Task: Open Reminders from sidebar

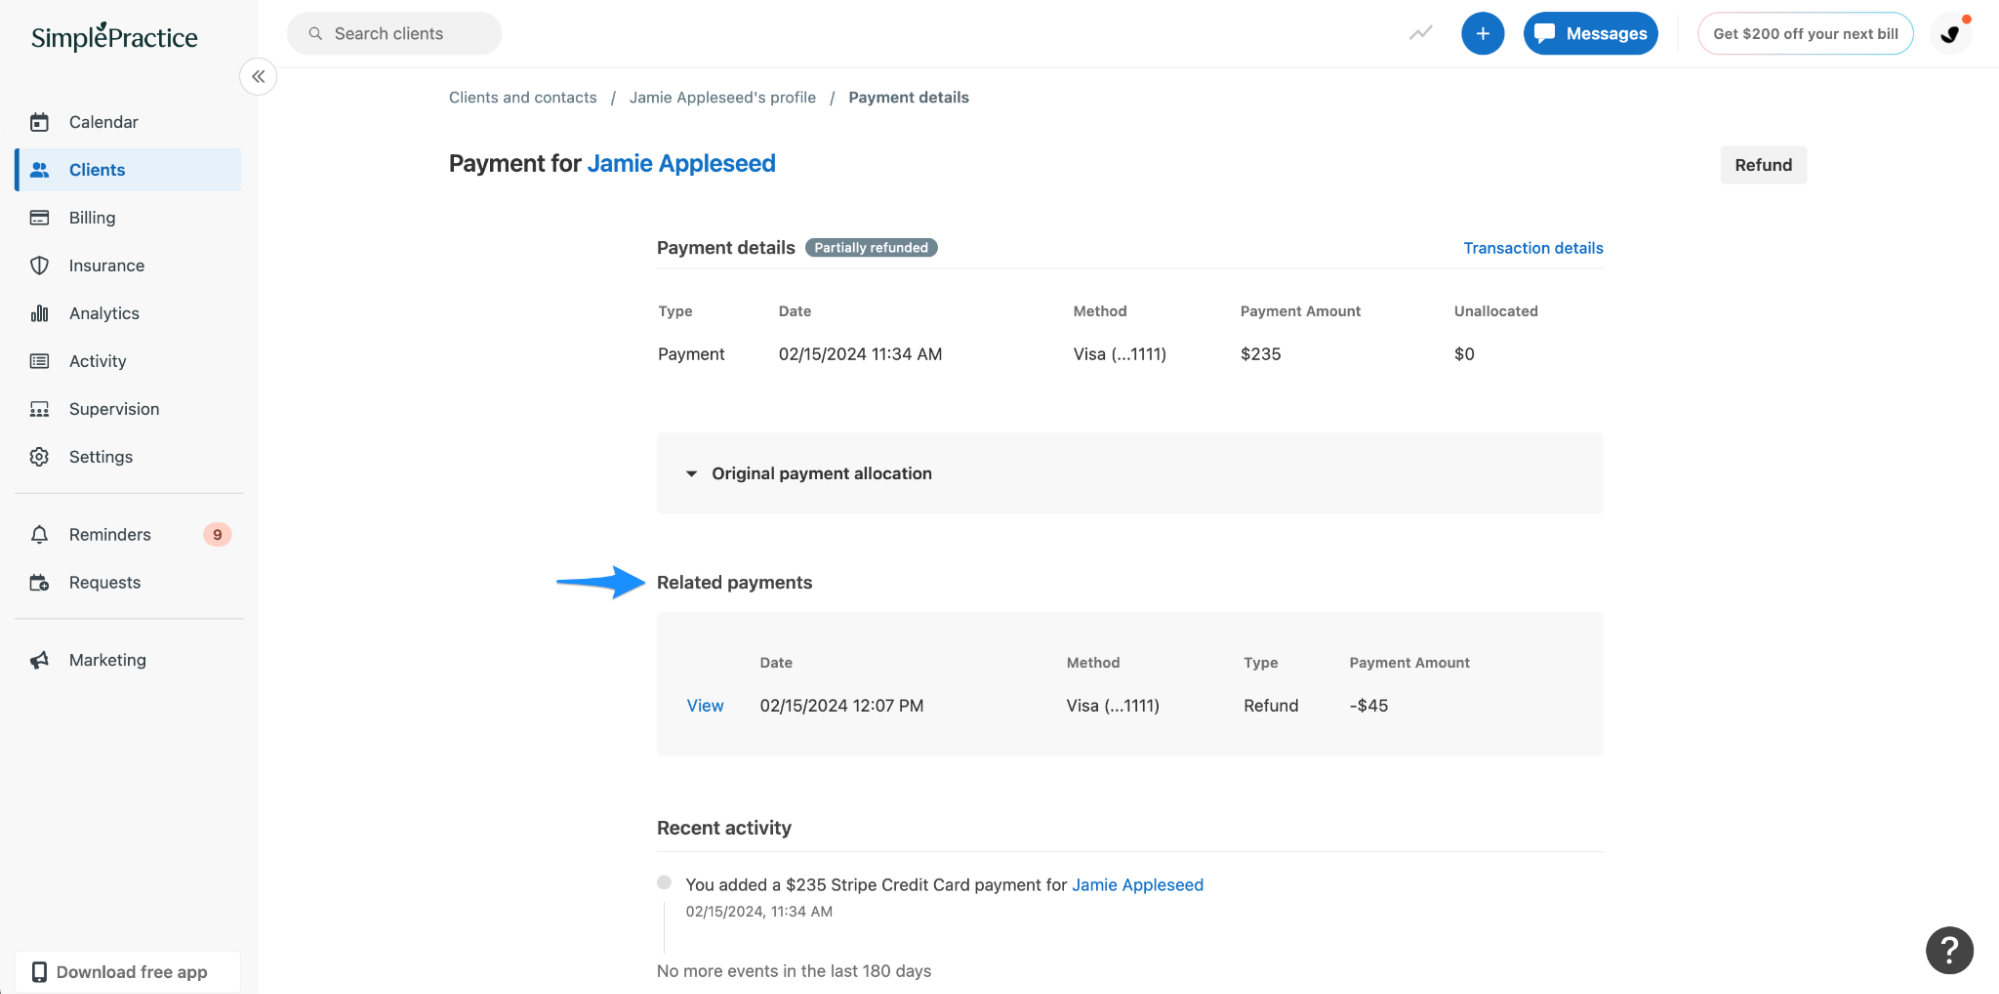Action: coord(128,535)
